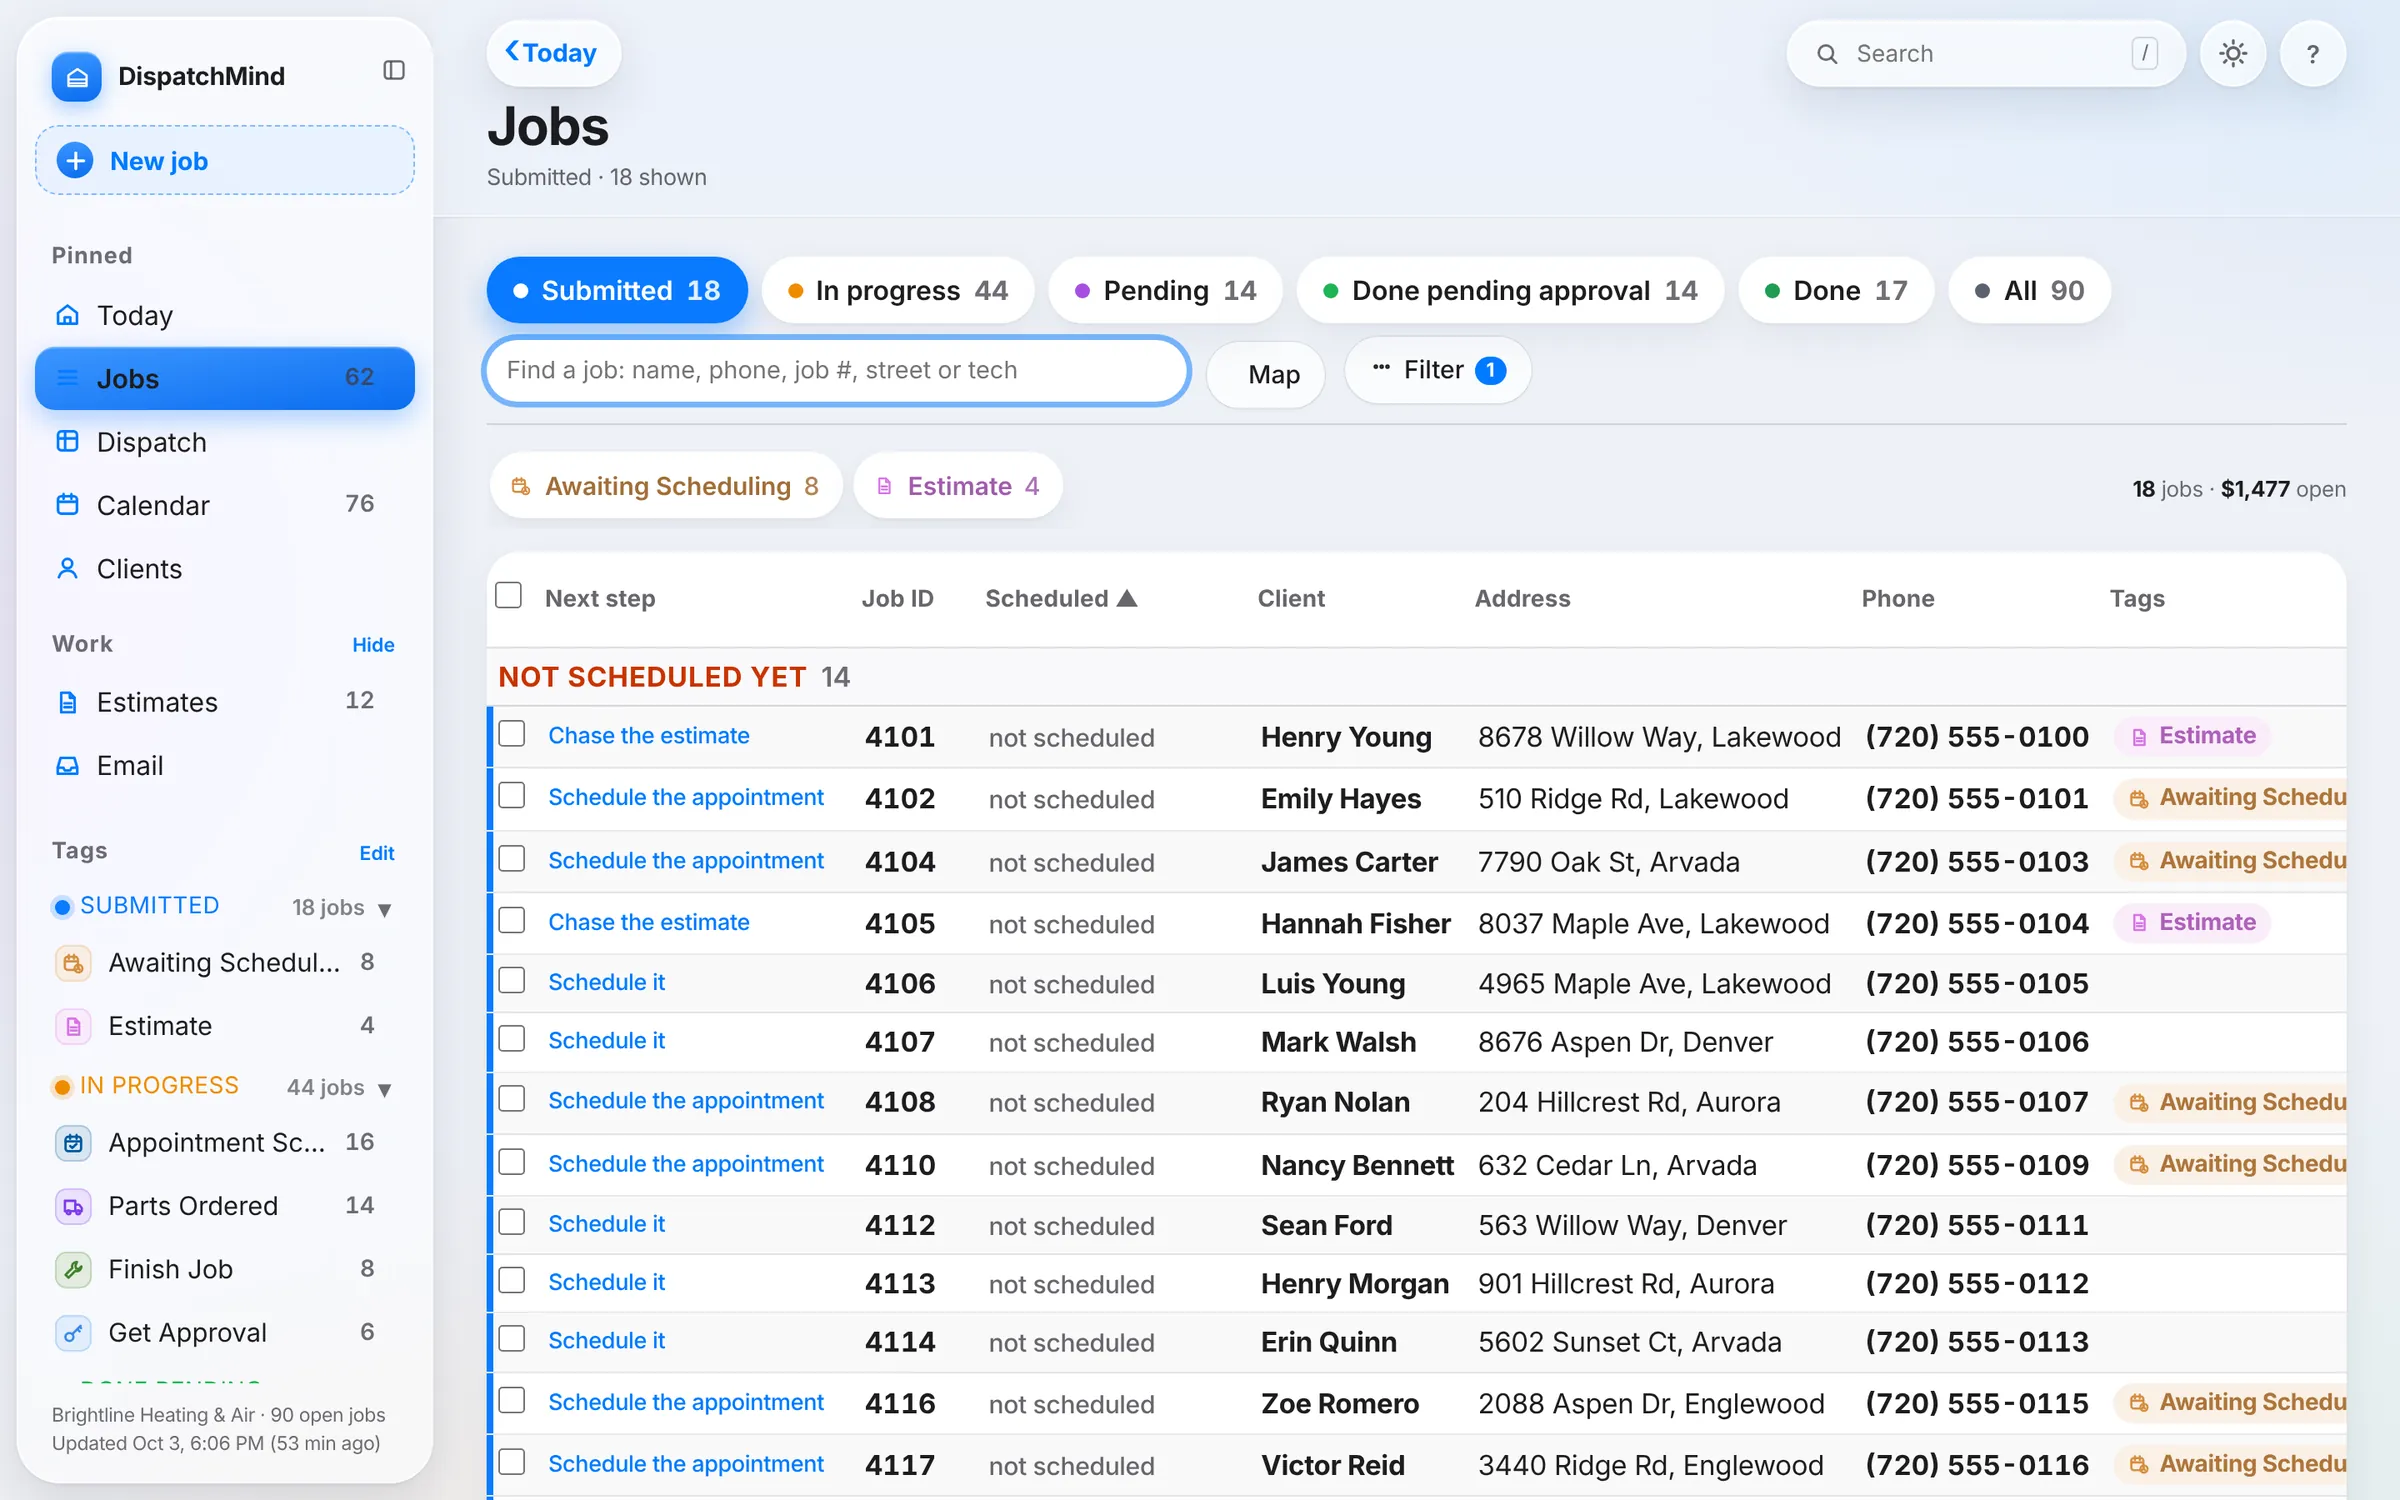Click the Get Approval key icon
This screenshot has width=2400, height=1500.
click(x=73, y=1333)
